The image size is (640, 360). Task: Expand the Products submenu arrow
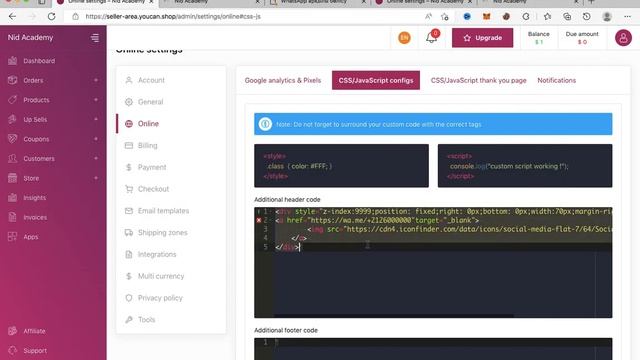[x=96, y=100]
